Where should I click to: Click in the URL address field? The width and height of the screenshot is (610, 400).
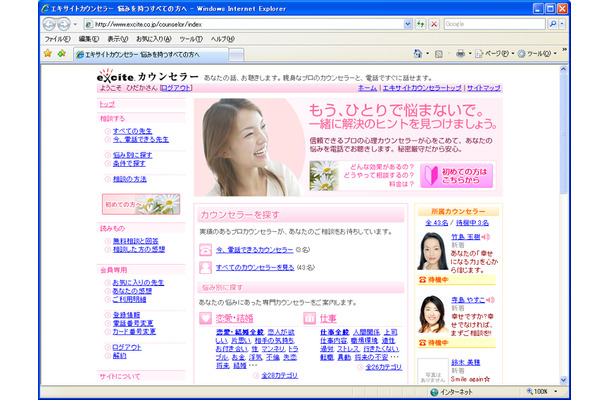[248, 24]
